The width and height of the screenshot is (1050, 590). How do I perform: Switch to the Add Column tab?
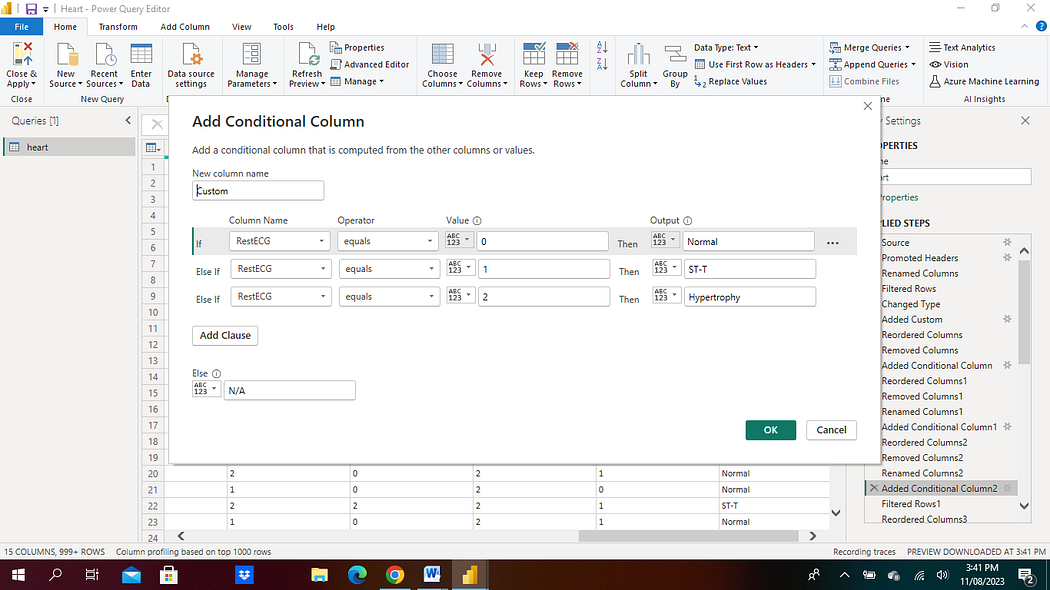[185, 27]
